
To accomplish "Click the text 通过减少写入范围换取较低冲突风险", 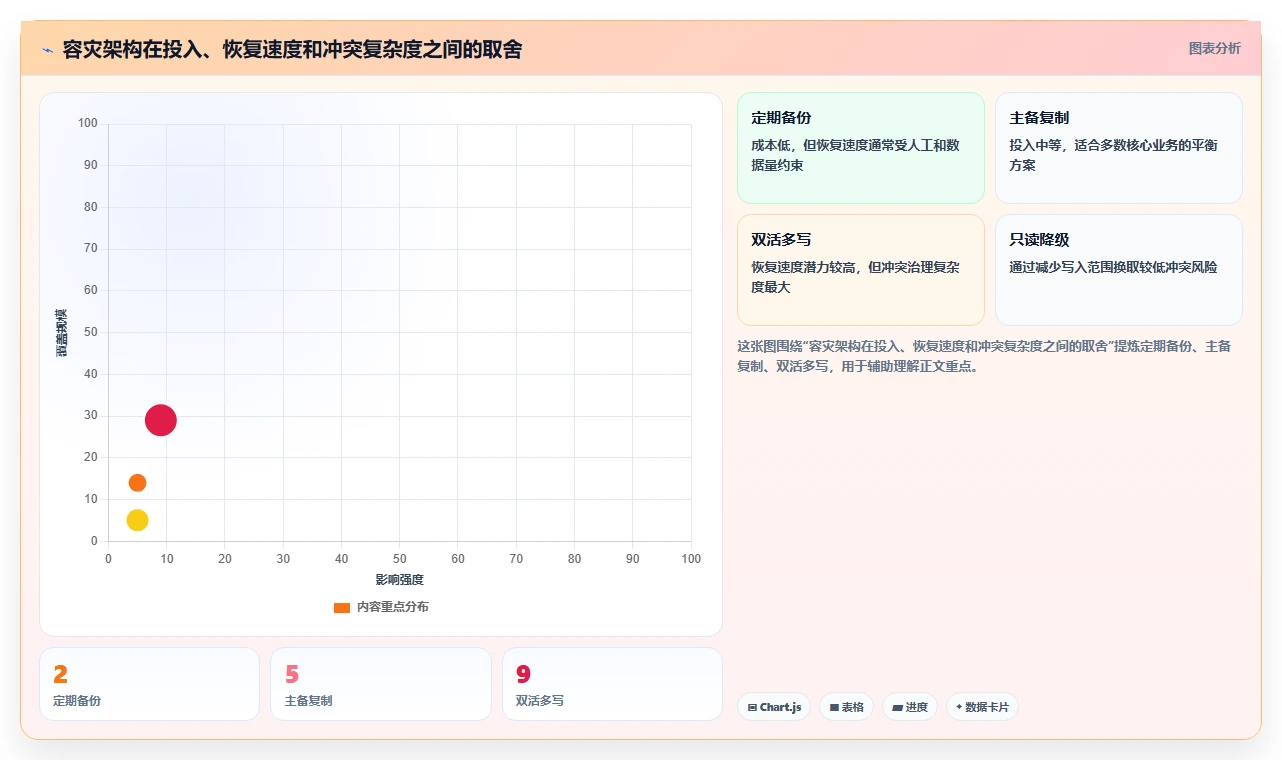I will 1113,267.
